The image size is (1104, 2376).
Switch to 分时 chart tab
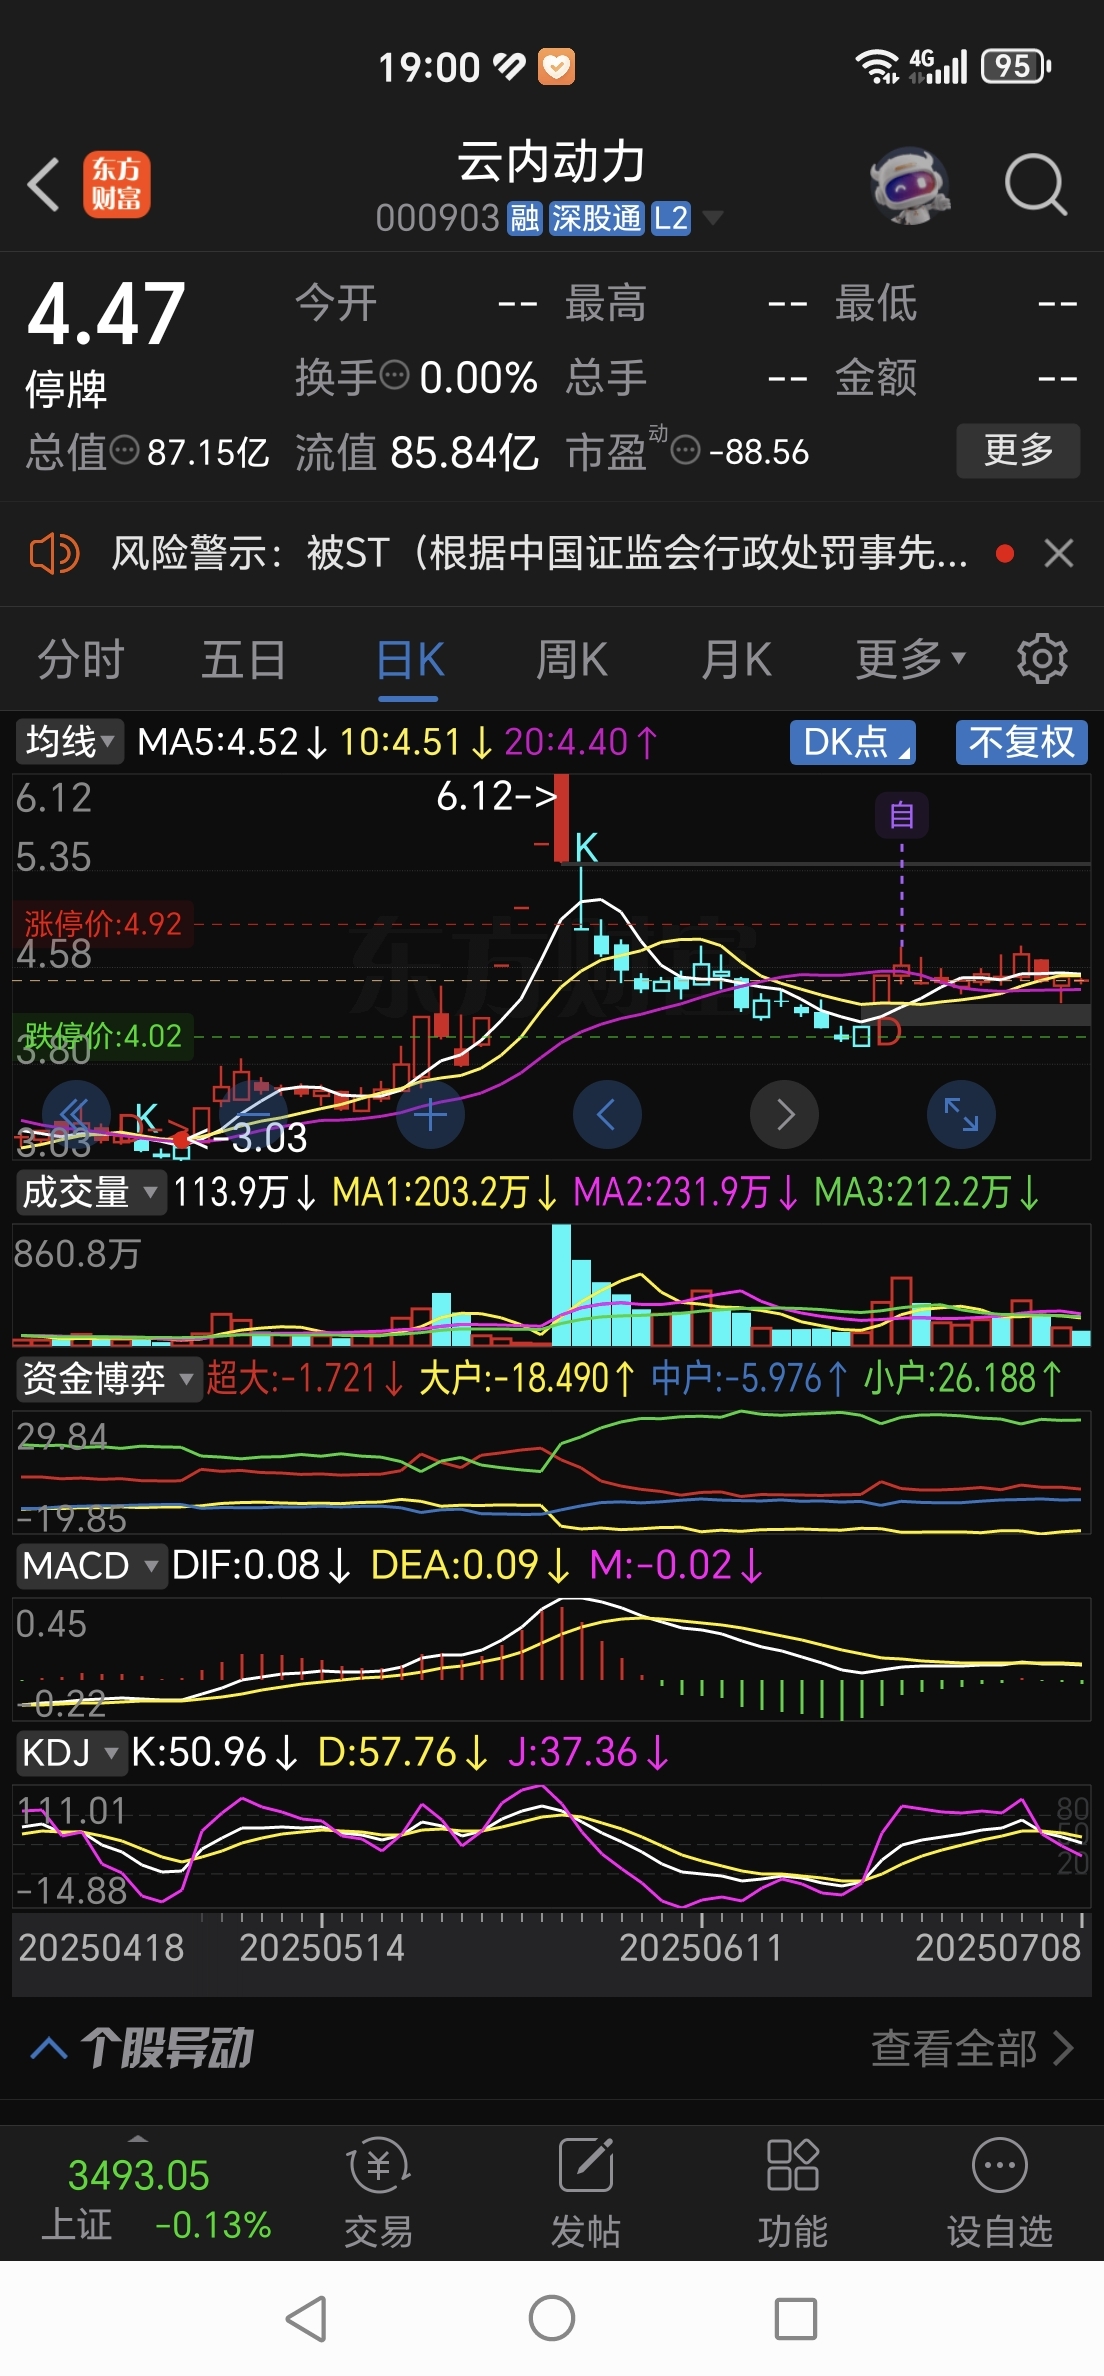click(80, 660)
